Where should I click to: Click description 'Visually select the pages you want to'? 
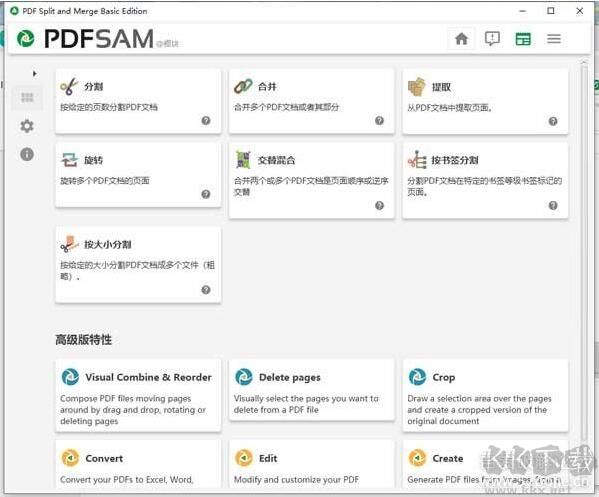[x=306, y=398]
